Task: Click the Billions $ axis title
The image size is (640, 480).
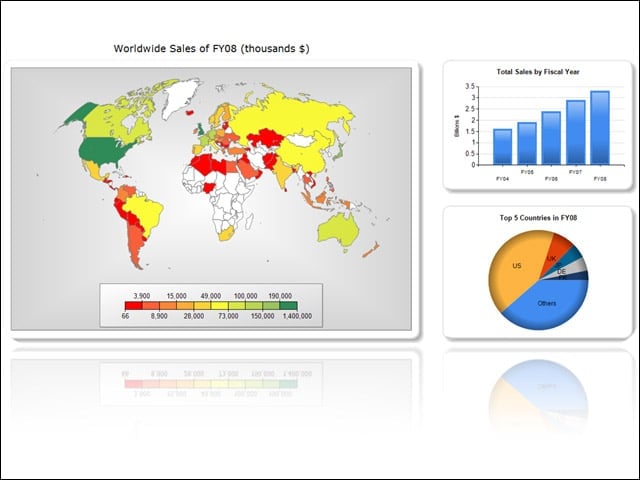Action: tap(457, 126)
